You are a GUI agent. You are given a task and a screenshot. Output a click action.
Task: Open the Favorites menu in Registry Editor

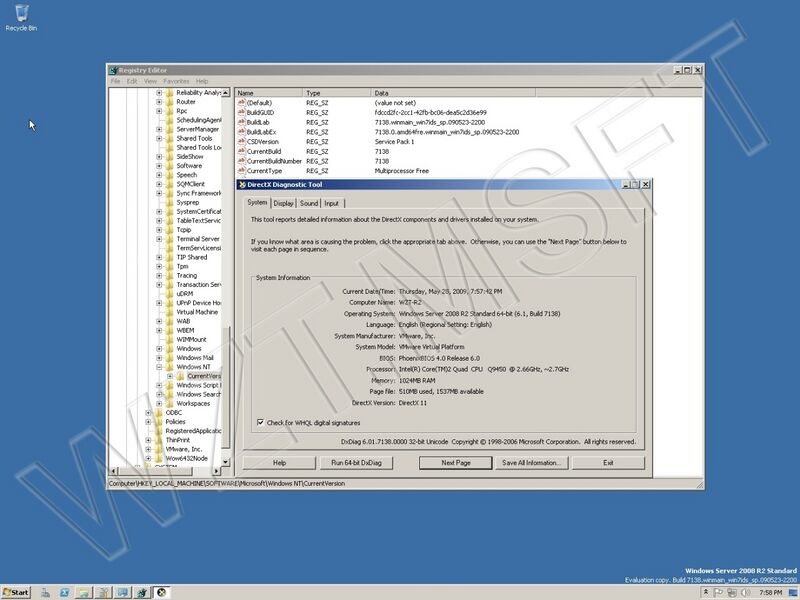tap(177, 81)
